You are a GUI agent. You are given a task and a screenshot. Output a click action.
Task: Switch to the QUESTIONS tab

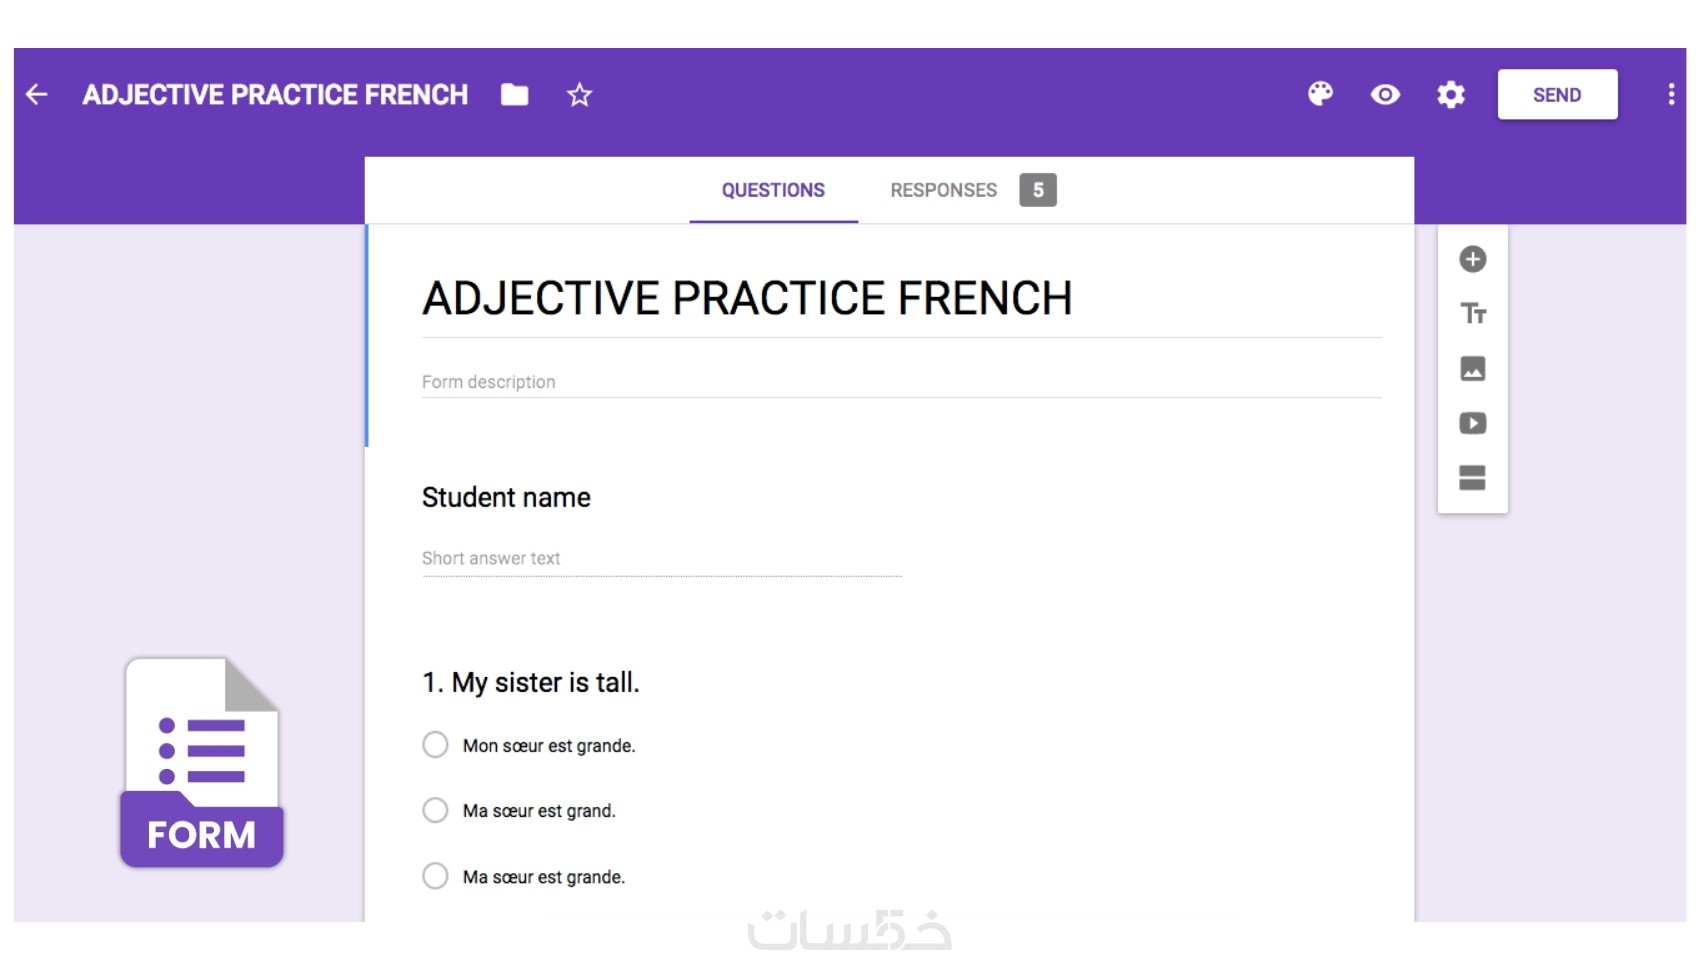coord(773,190)
